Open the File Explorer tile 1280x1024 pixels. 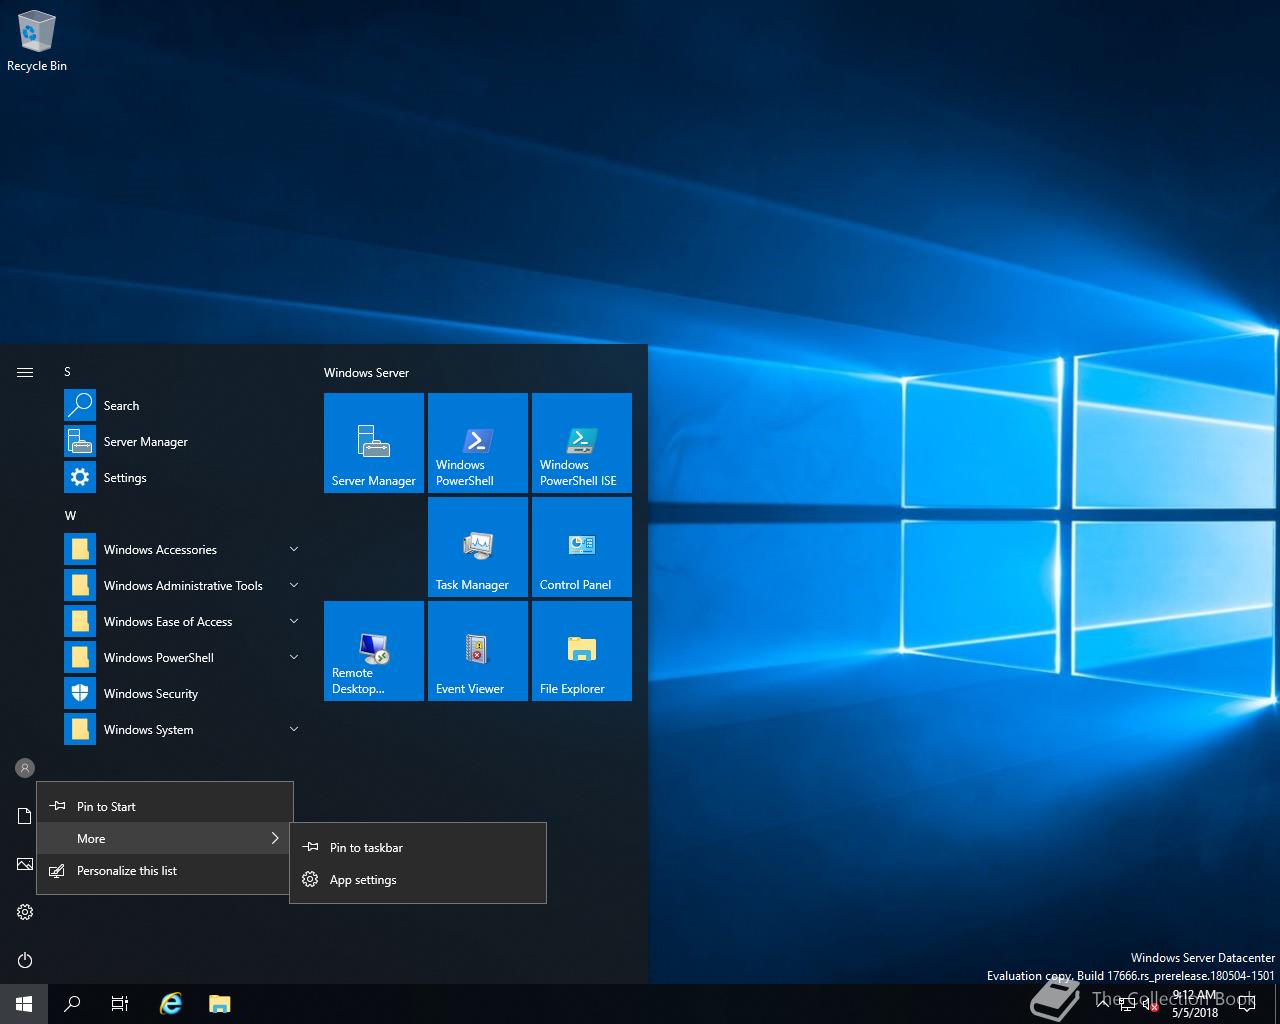[x=581, y=651]
